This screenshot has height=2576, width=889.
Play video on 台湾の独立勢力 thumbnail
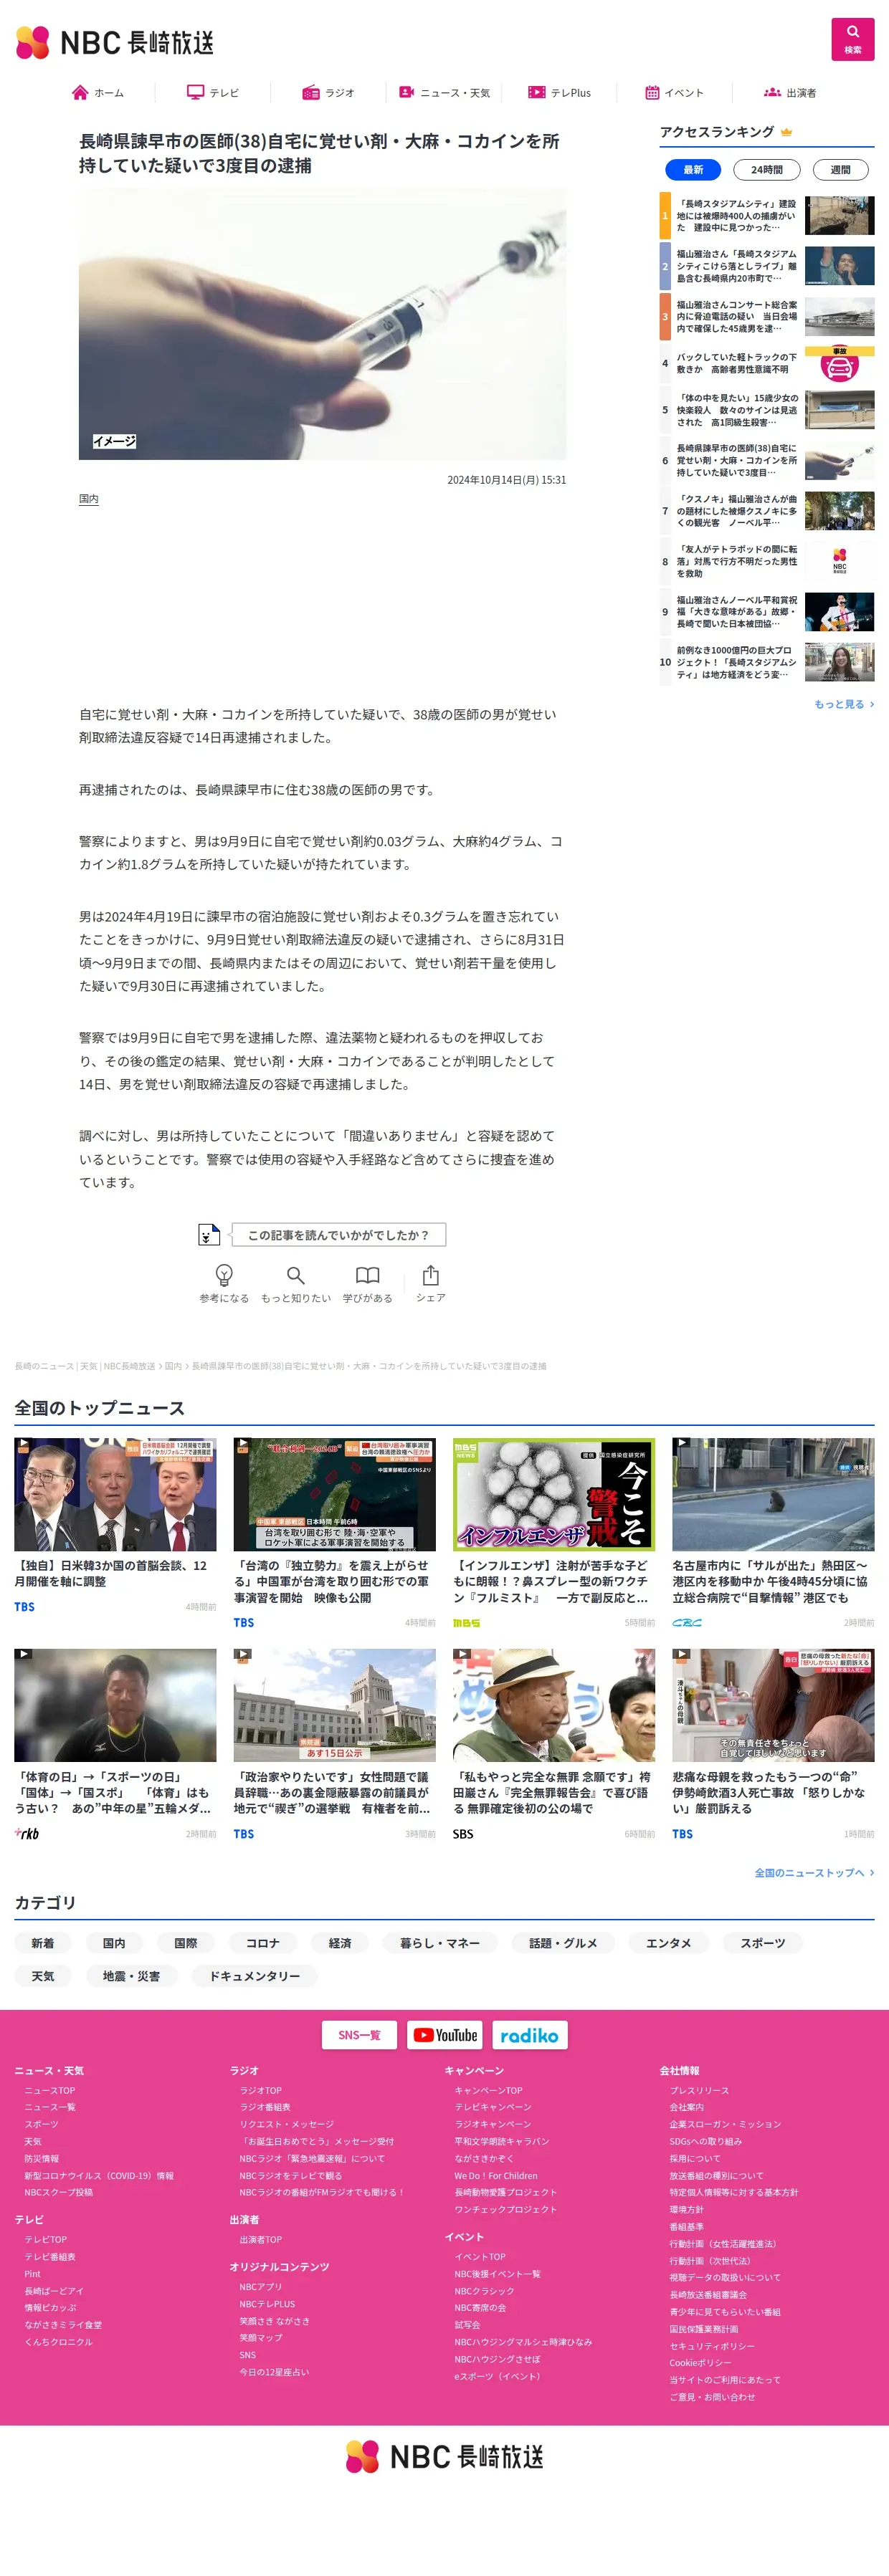(334, 1494)
